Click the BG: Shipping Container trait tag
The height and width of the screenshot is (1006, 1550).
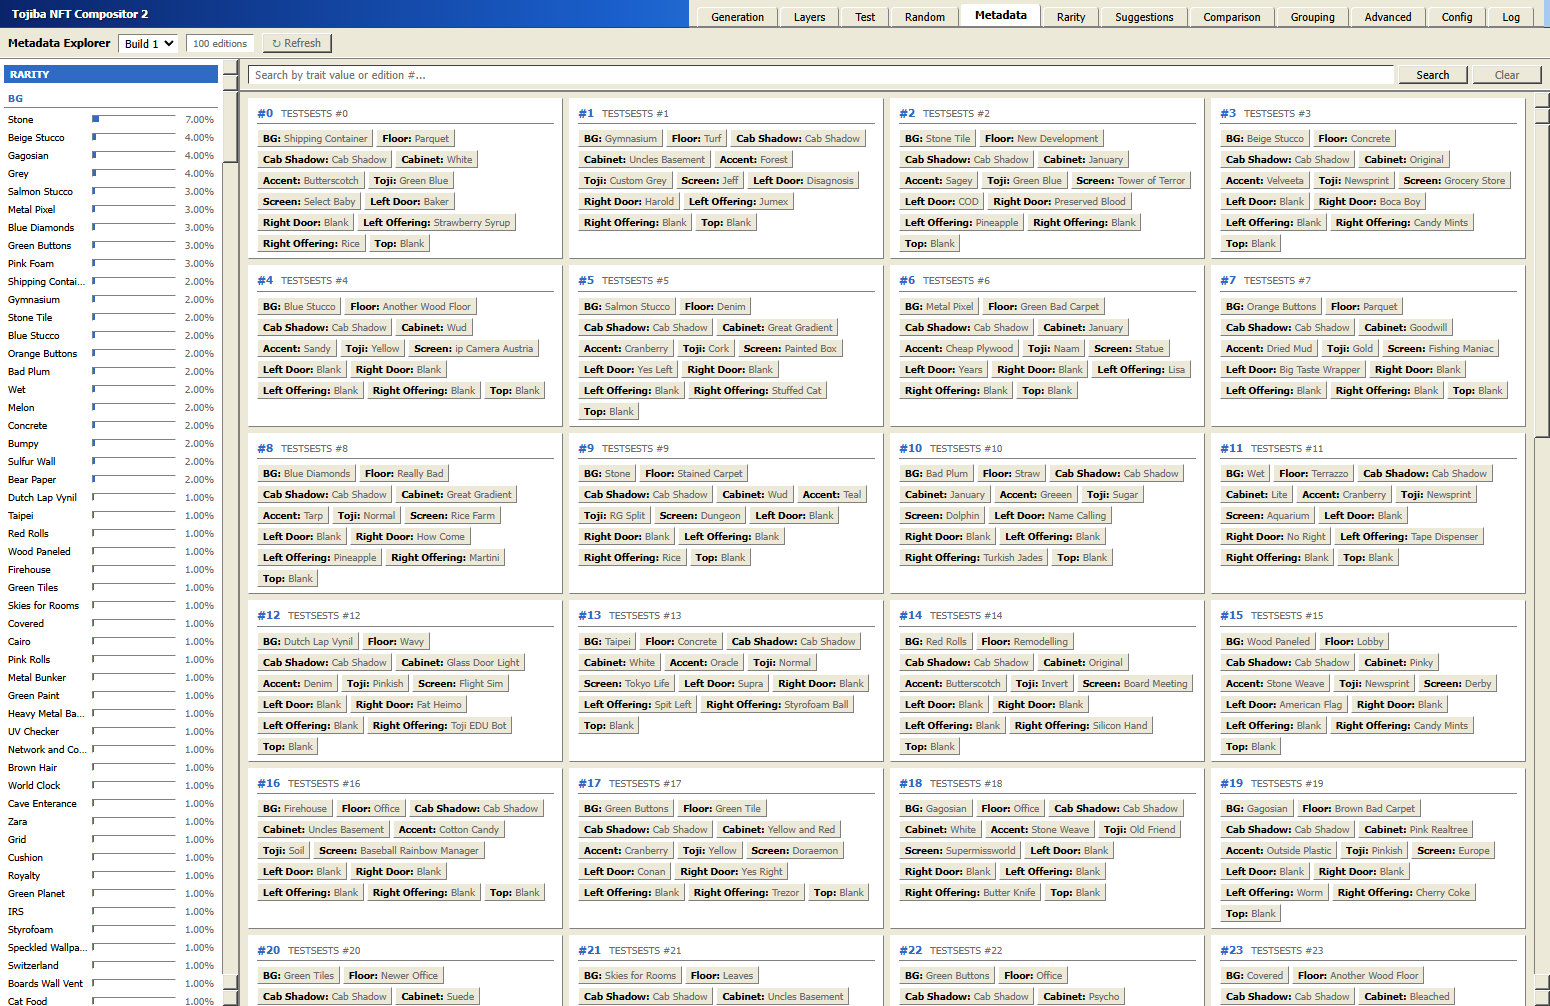pos(315,139)
